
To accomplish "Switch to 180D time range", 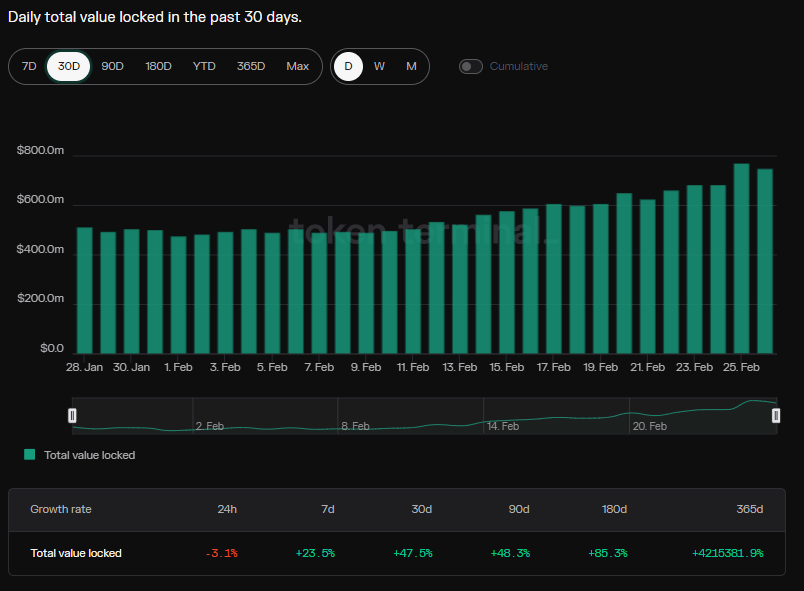I will (158, 66).
